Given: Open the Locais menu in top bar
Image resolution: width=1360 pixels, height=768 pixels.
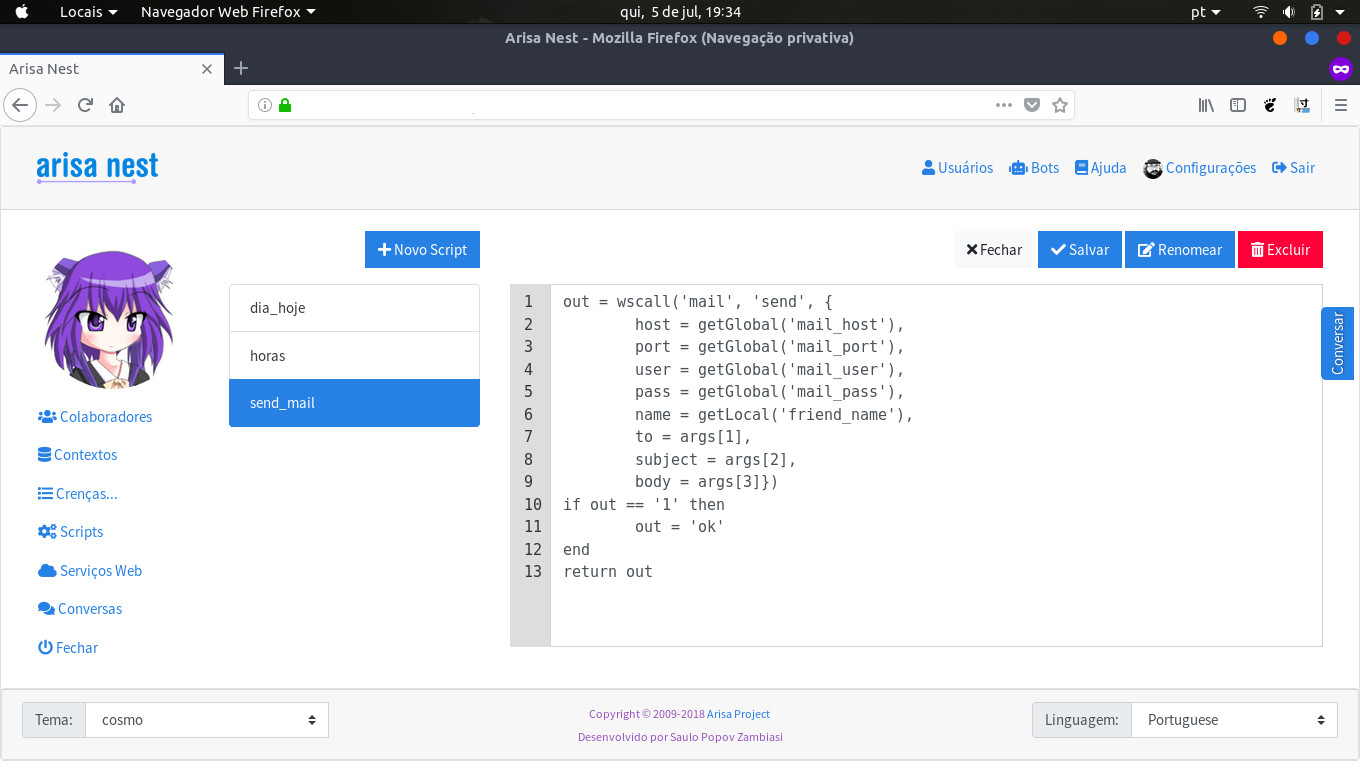Looking at the screenshot, I should tap(88, 12).
